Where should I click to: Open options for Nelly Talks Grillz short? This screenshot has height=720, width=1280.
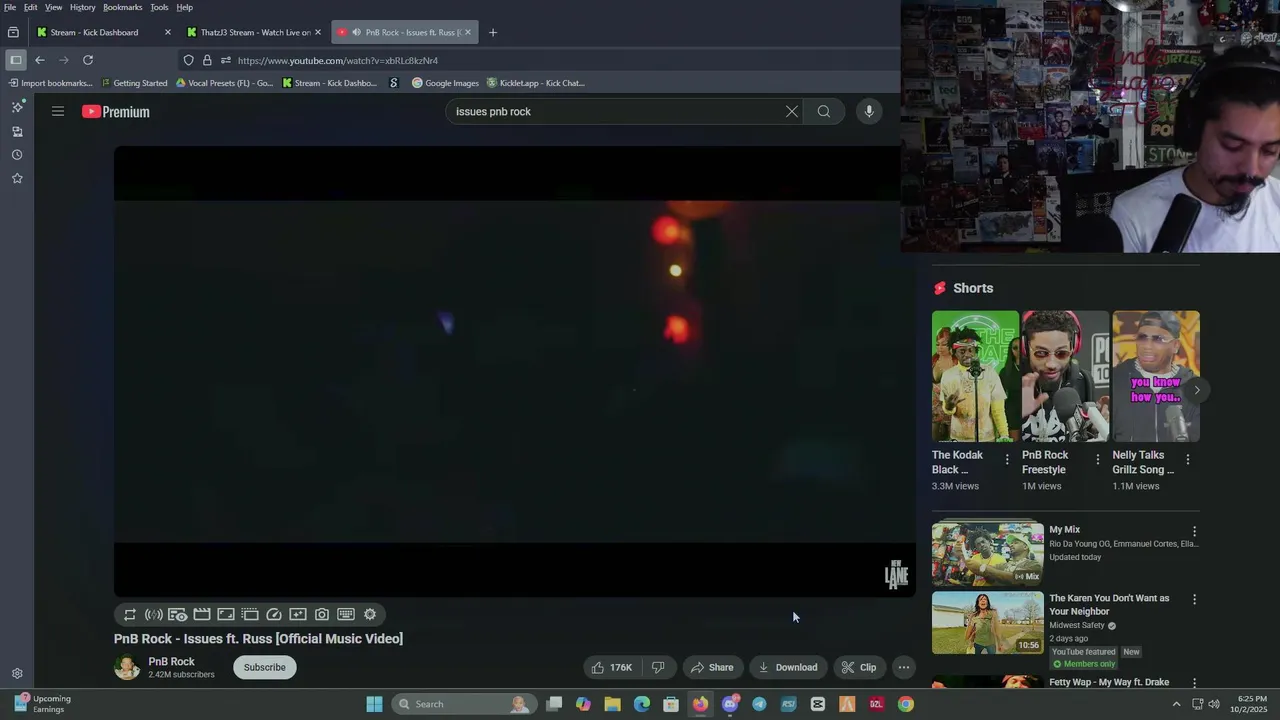tap(1187, 460)
